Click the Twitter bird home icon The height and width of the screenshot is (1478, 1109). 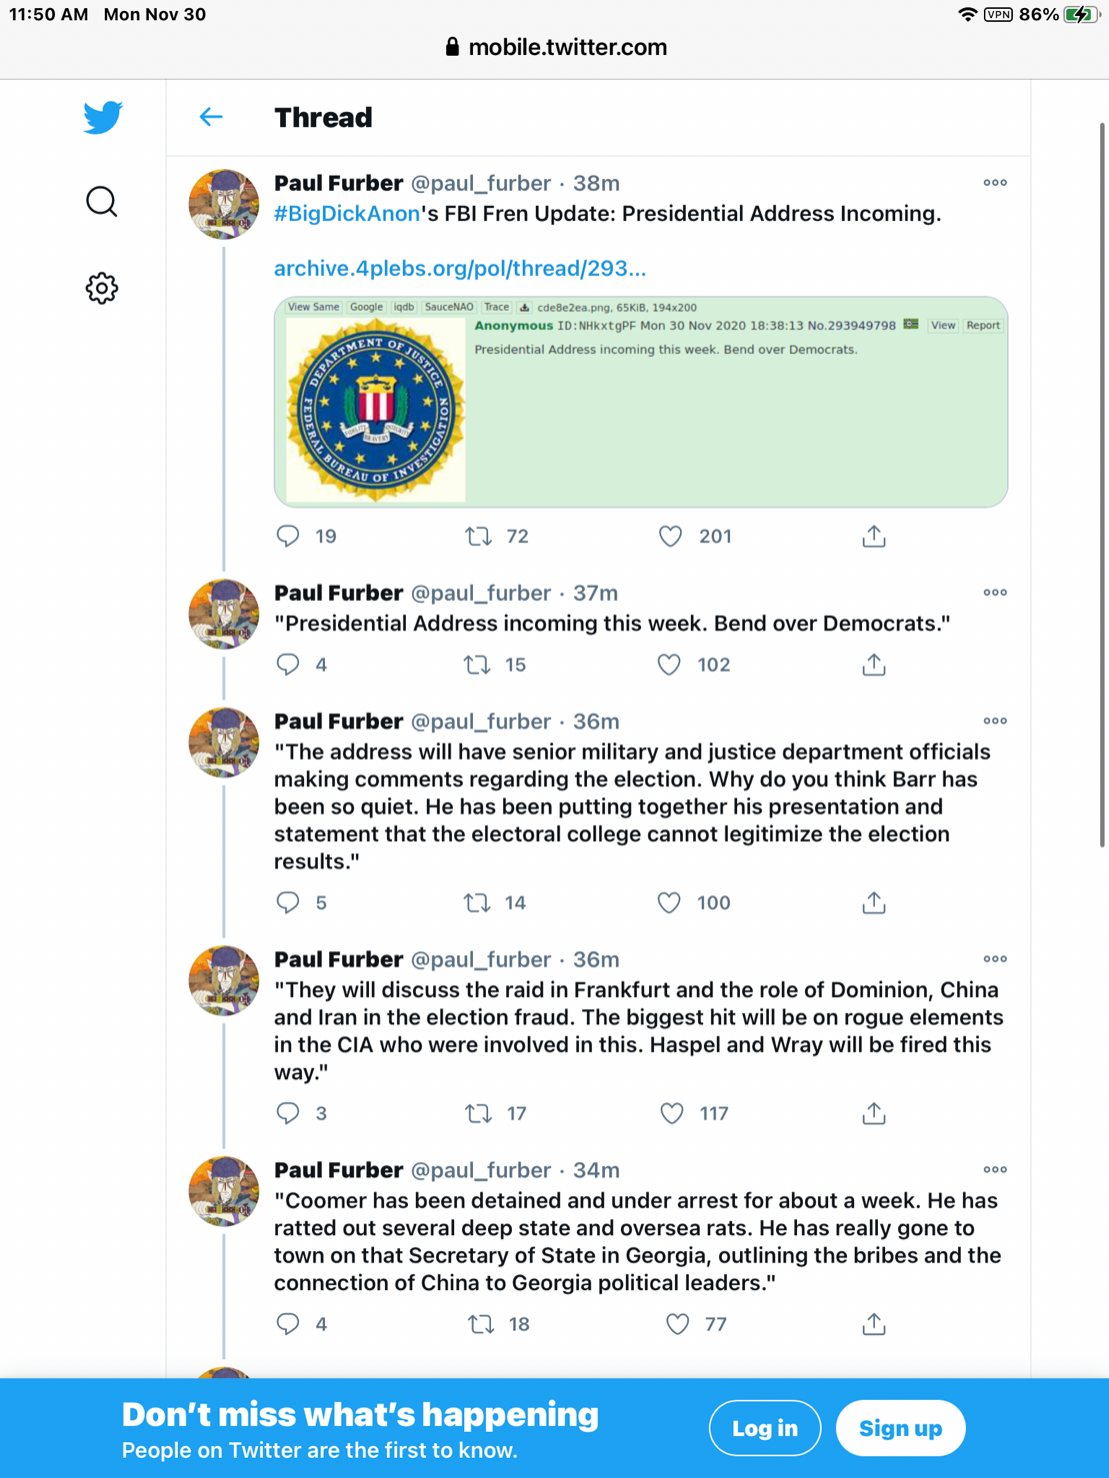pyautogui.click(x=103, y=117)
